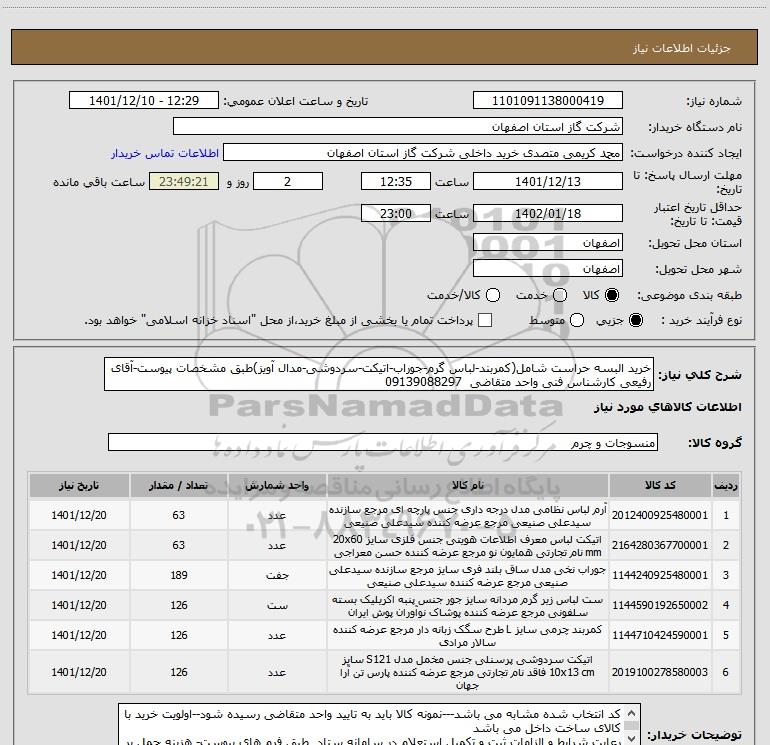770x745 pixels.
Task: Click the remaining time counter 23:49:21
Action: 184,181
